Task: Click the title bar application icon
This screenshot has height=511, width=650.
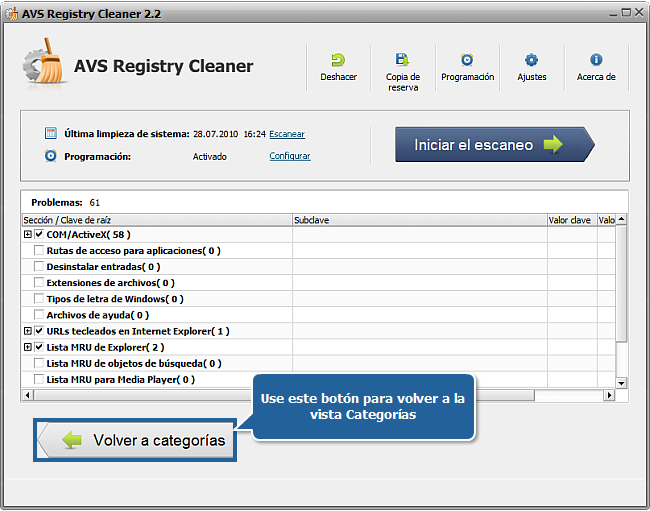Action: pyautogui.click(x=12, y=14)
